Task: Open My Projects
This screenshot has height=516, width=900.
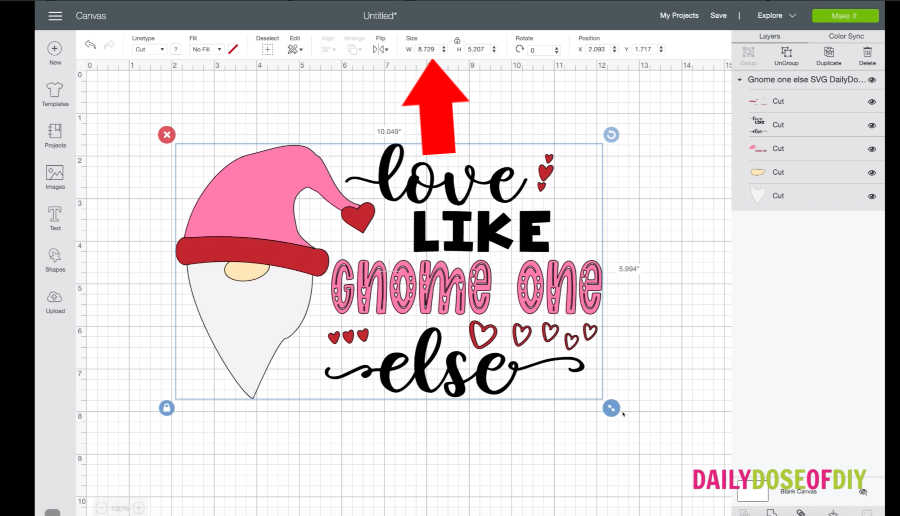Action: [679, 16]
